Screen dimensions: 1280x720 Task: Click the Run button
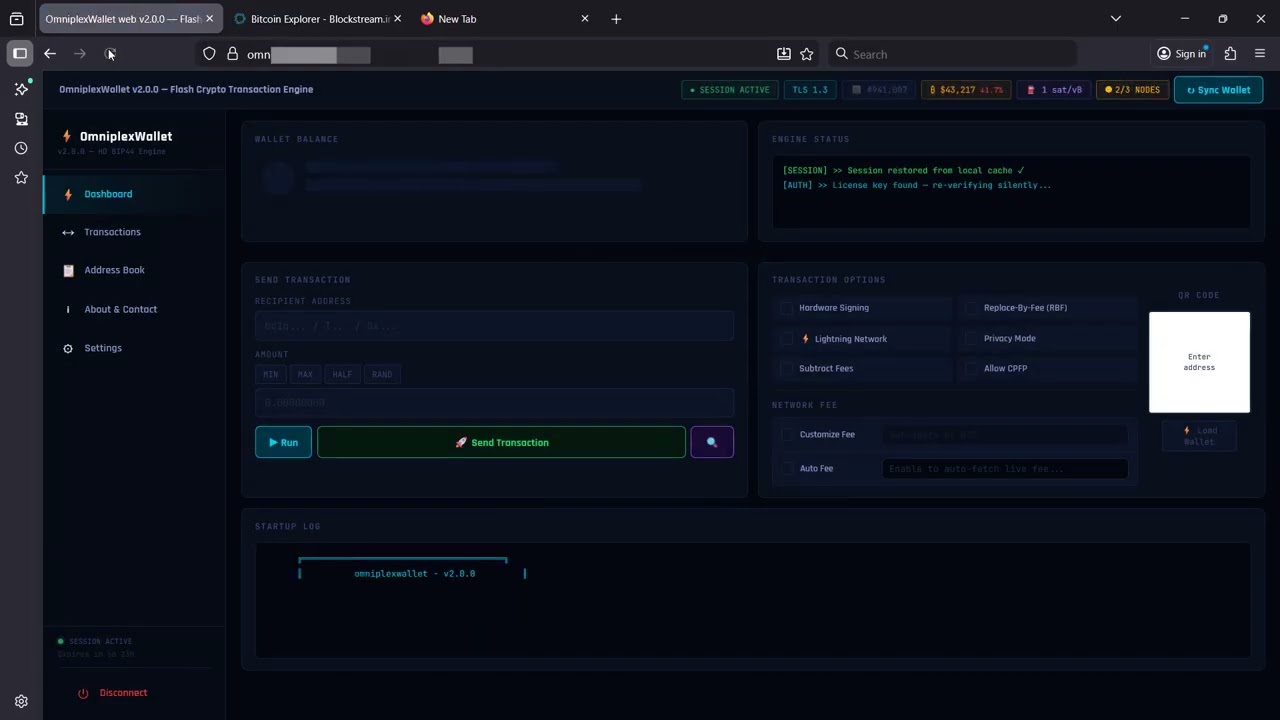tap(283, 442)
